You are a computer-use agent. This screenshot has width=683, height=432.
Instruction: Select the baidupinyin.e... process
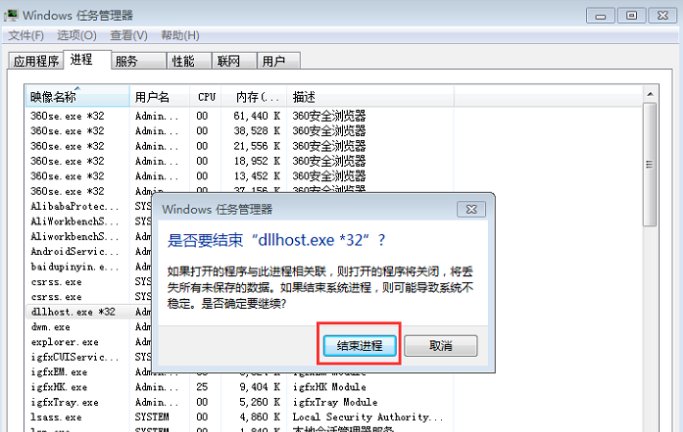tap(74, 267)
